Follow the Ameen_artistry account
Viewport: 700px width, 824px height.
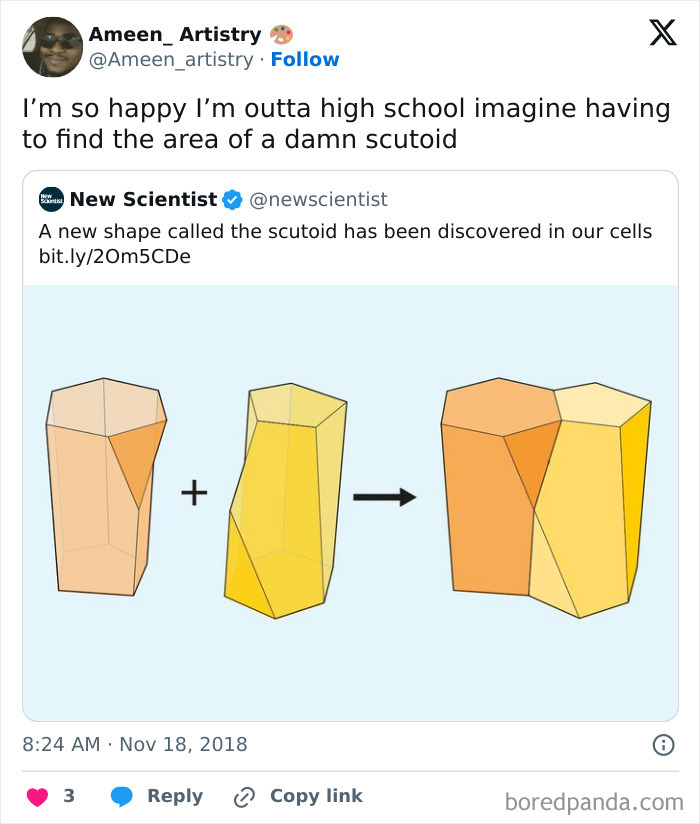[x=306, y=59]
